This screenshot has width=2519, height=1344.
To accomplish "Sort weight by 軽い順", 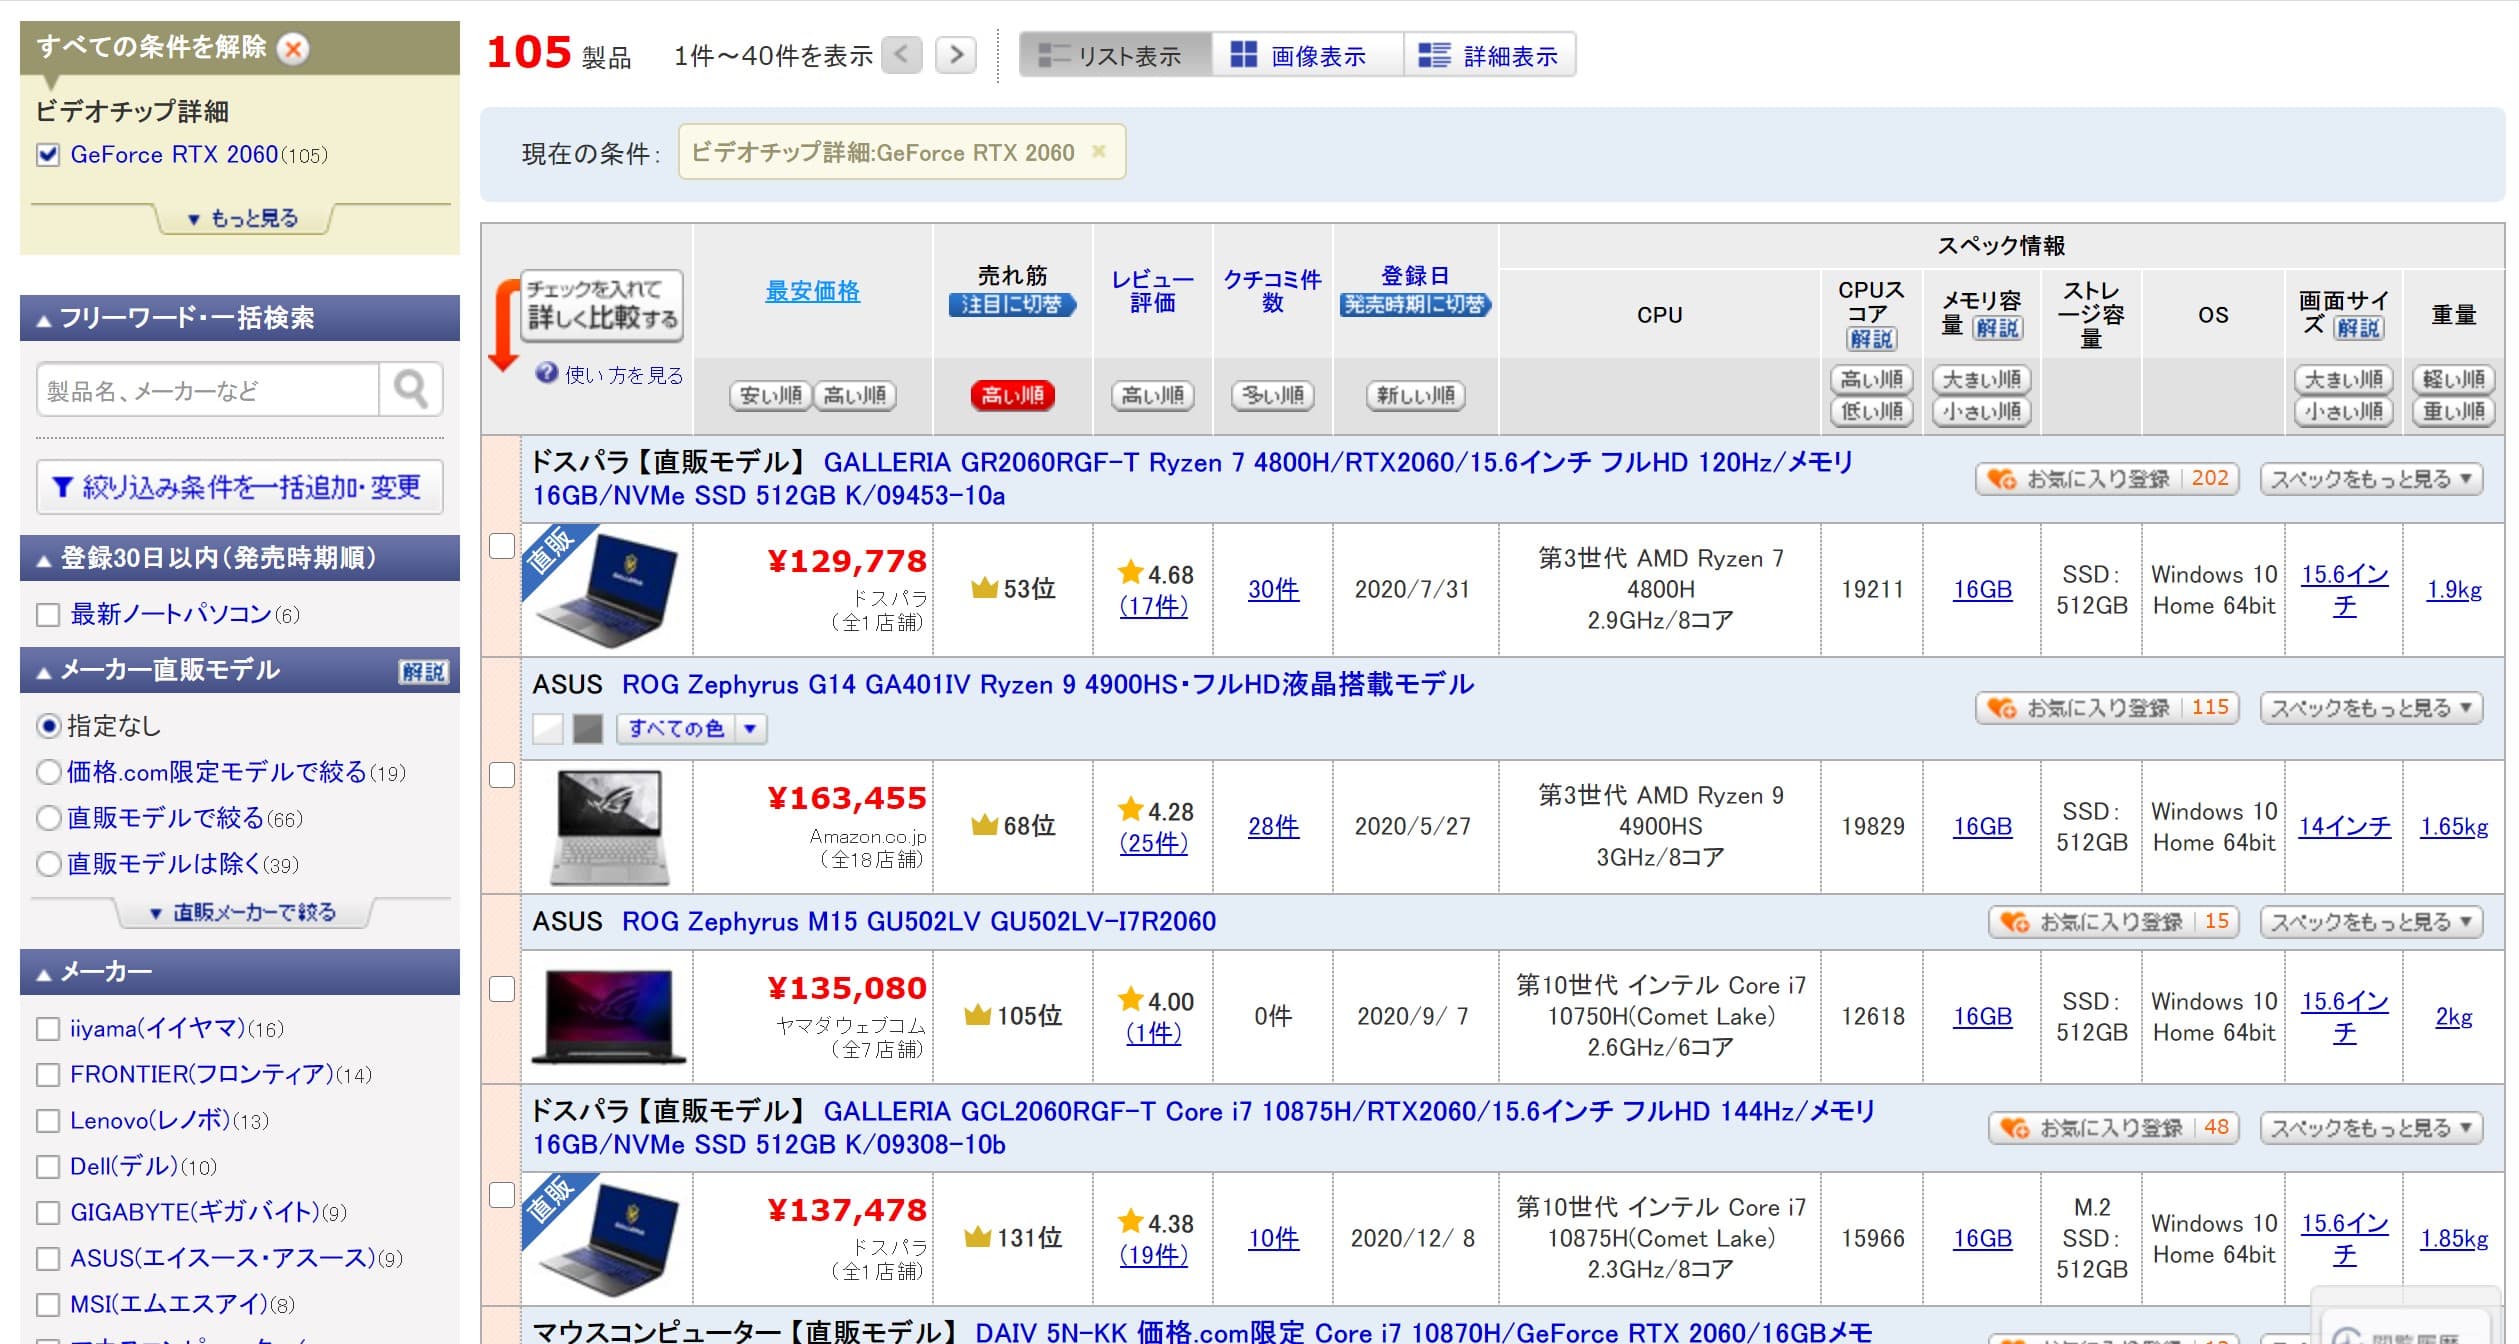I will pyautogui.click(x=2453, y=379).
